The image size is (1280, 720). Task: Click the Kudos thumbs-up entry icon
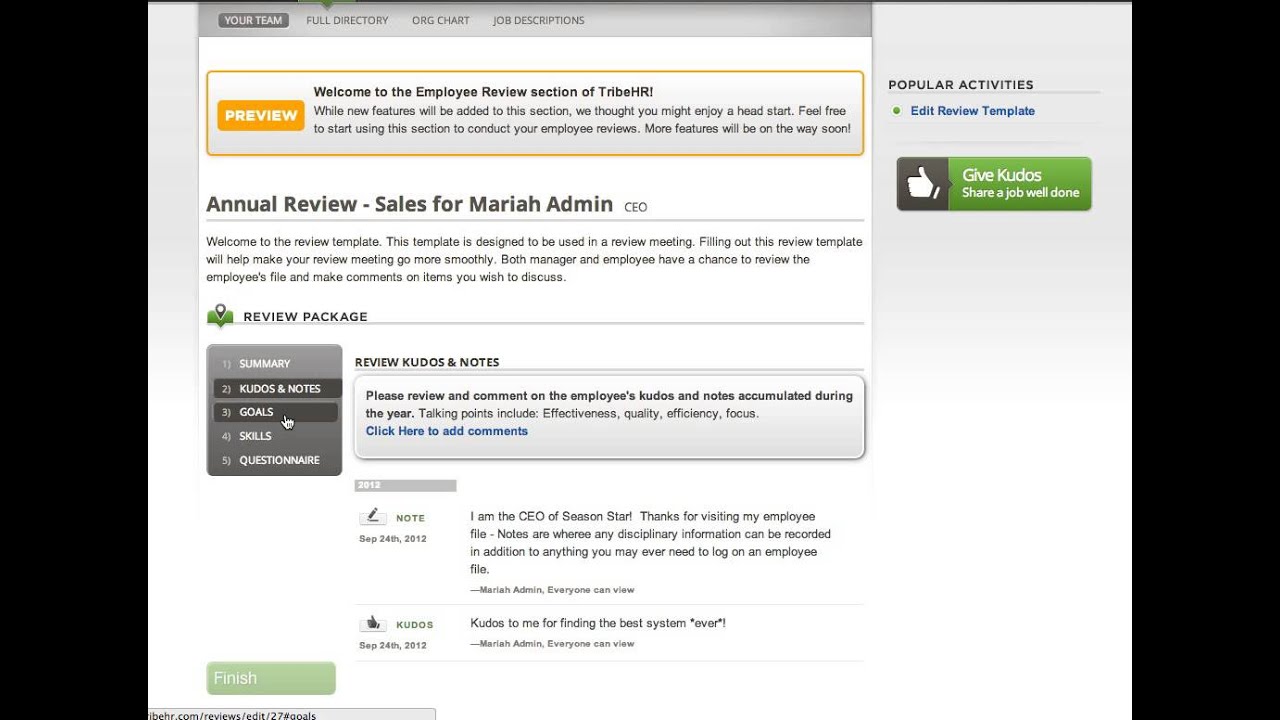click(x=372, y=623)
